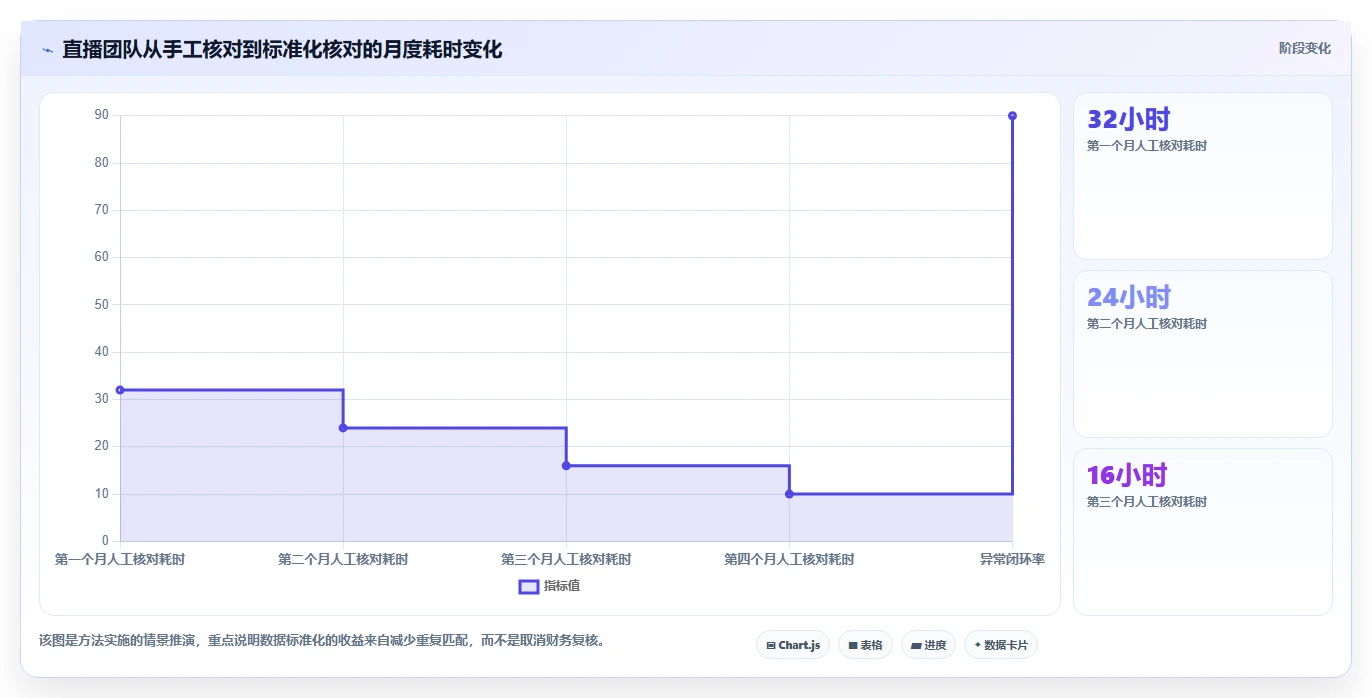Image resolution: width=1372 pixels, height=698 pixels.
Task: Select the Chart.js tag pill
Action: tap(793, 645)
